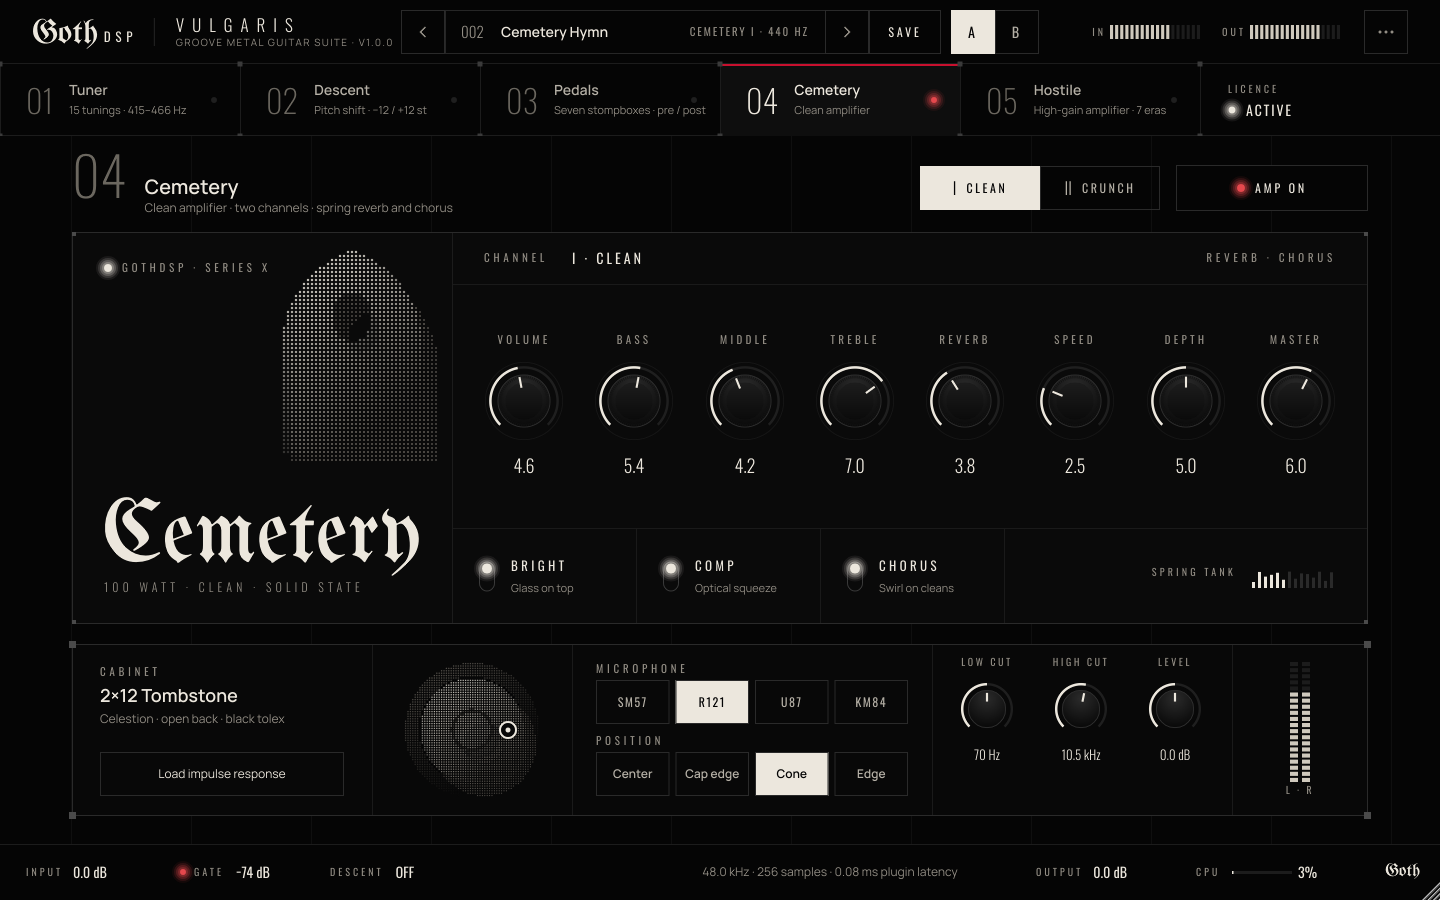The image size is (1440, 900).
Task: Open the 05 Hostile module tab
Action: pos(1080,100)
